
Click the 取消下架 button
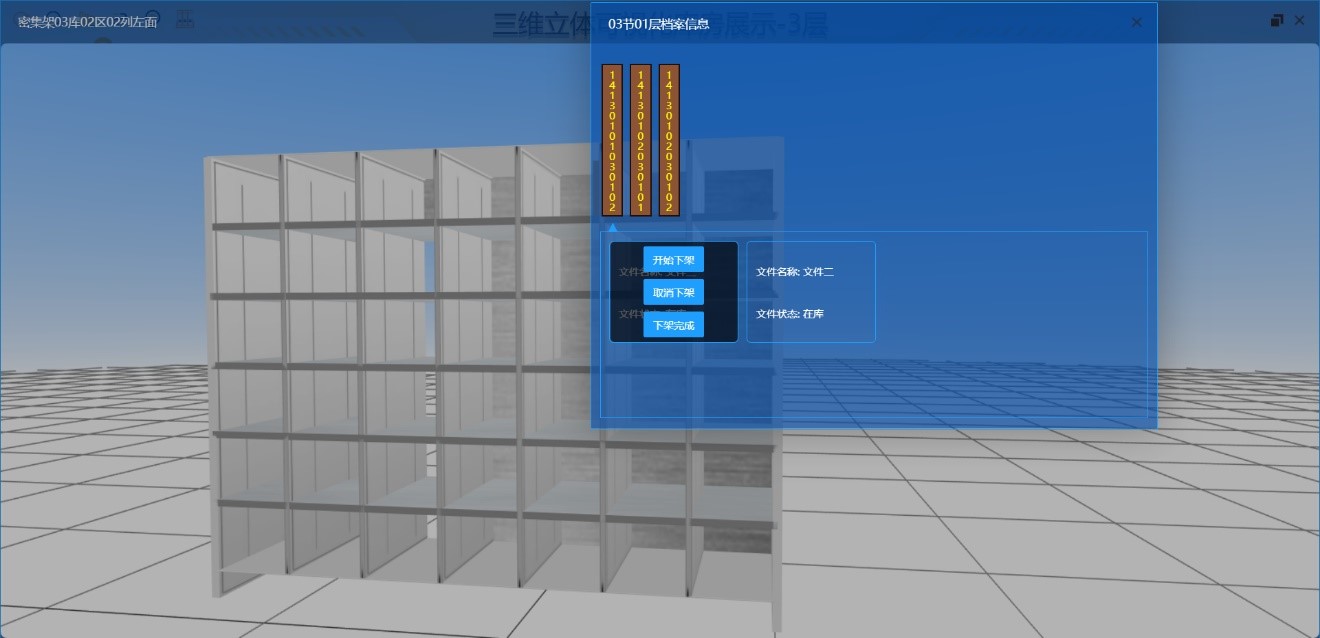coord(673,292)
